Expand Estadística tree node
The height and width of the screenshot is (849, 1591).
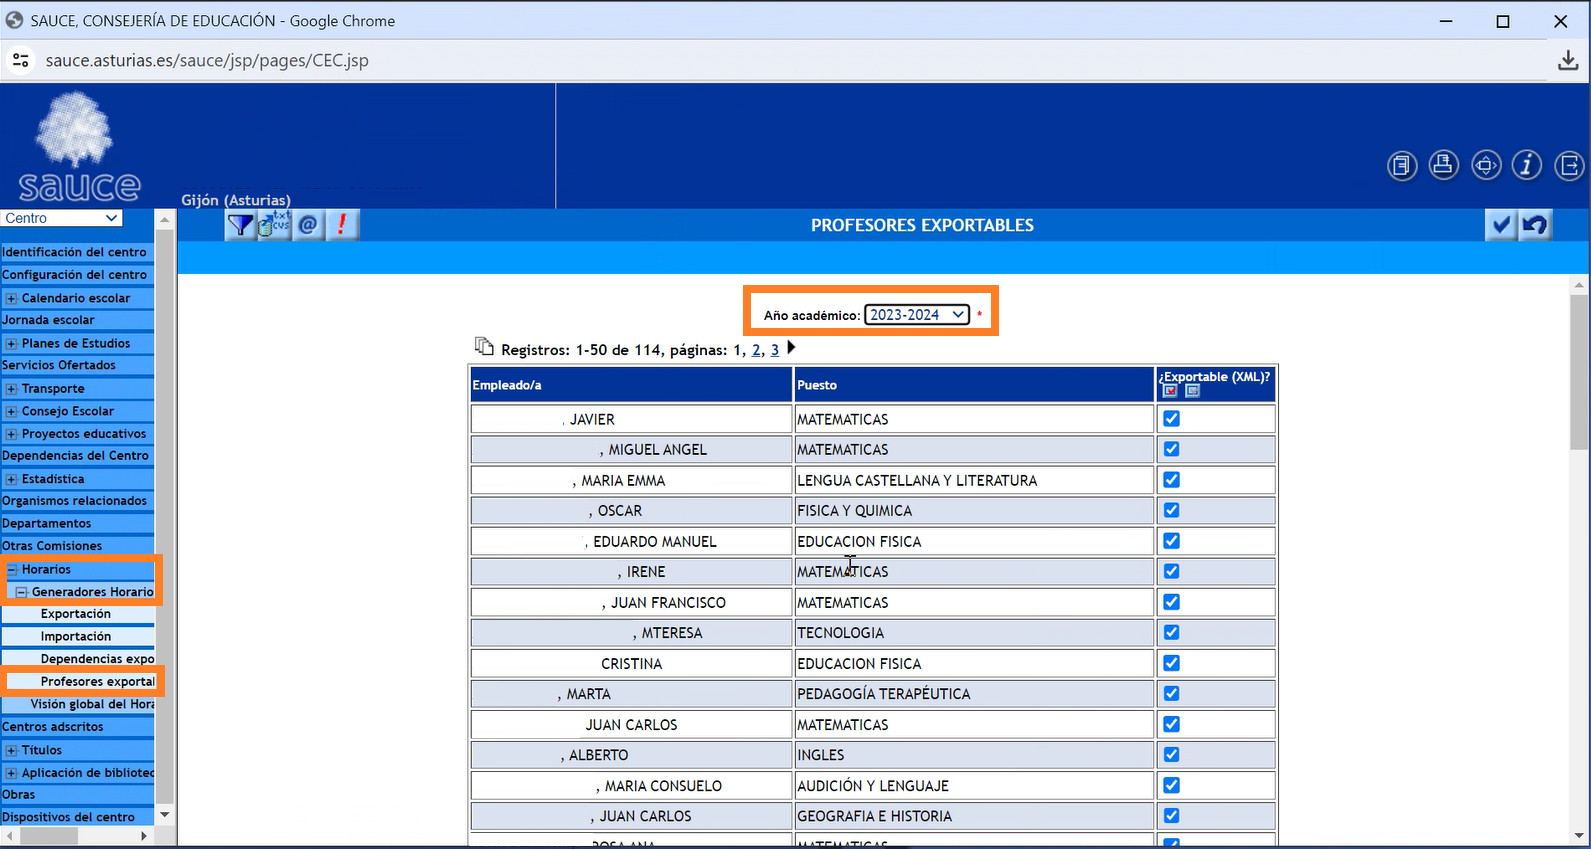[11, 479]
